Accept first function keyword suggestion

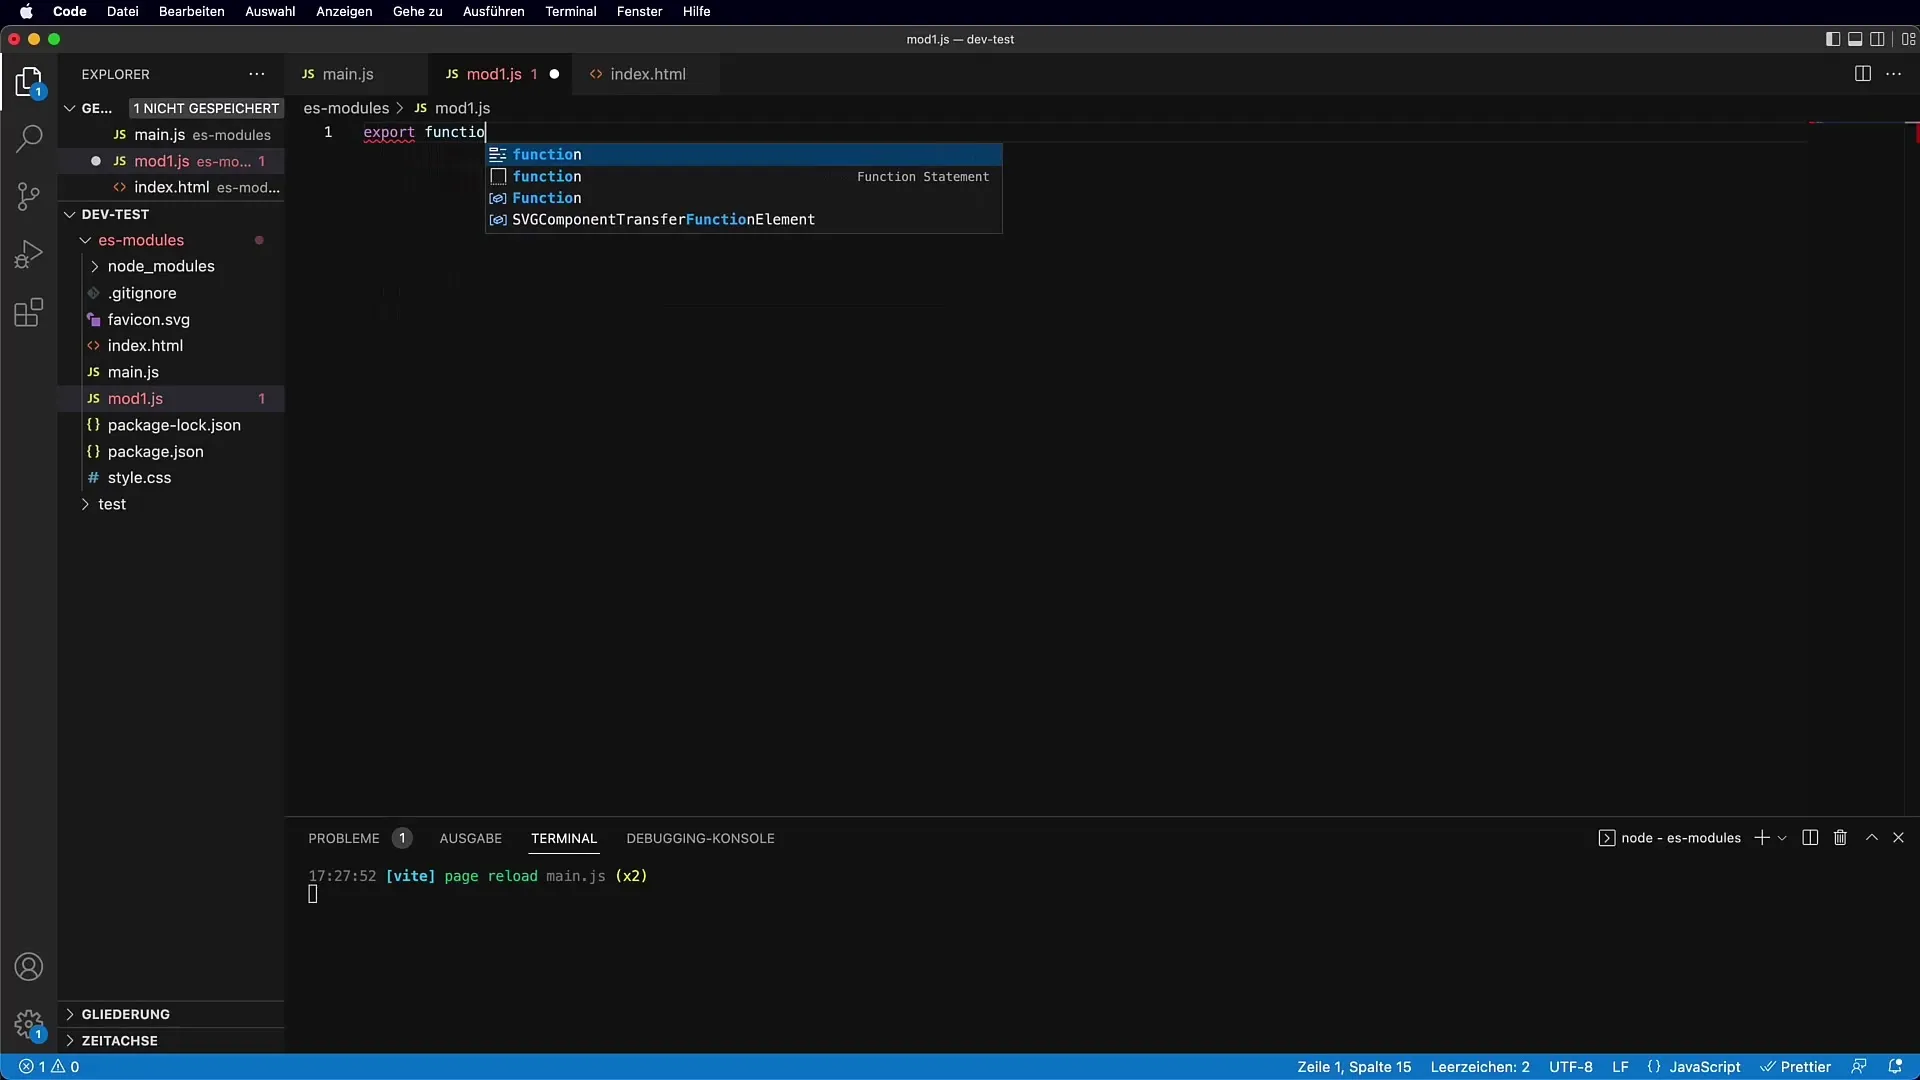[x=744, y=154]
